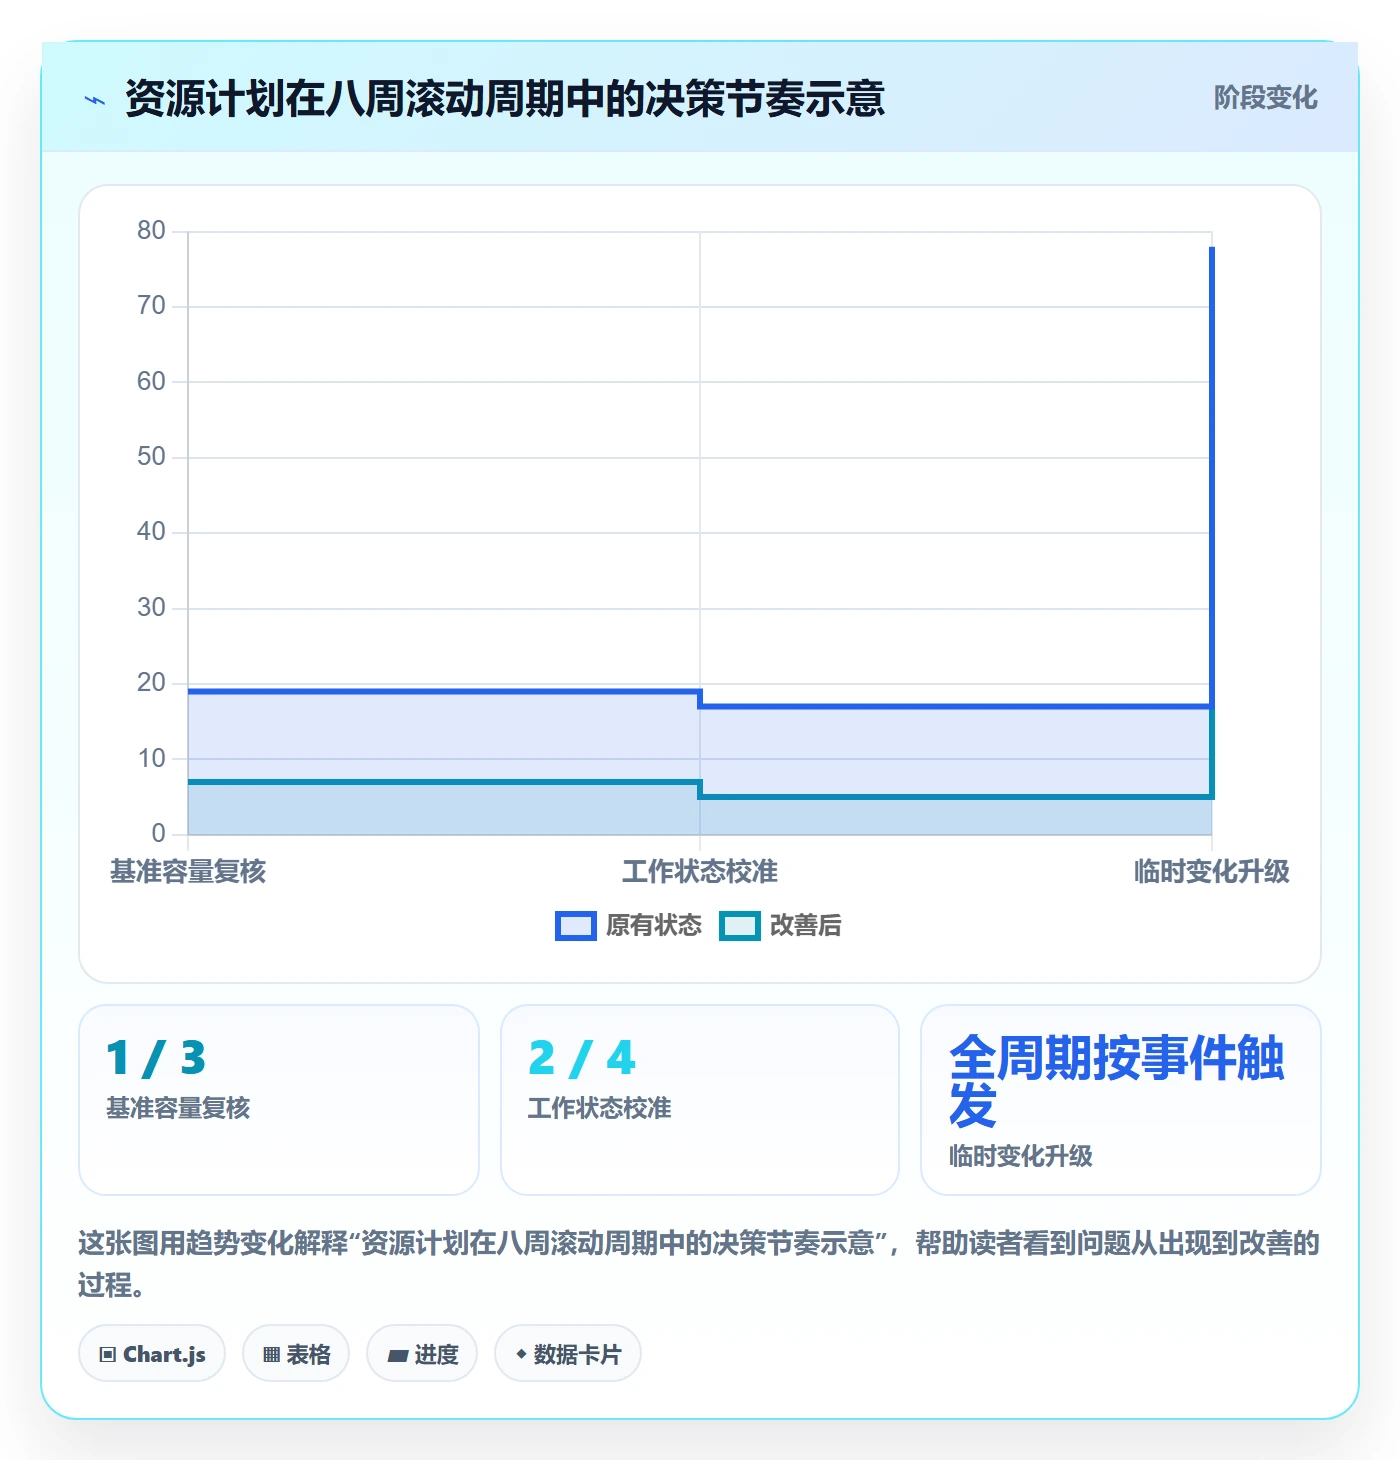Click the 改善后 legend label

(x=805, y=926)
